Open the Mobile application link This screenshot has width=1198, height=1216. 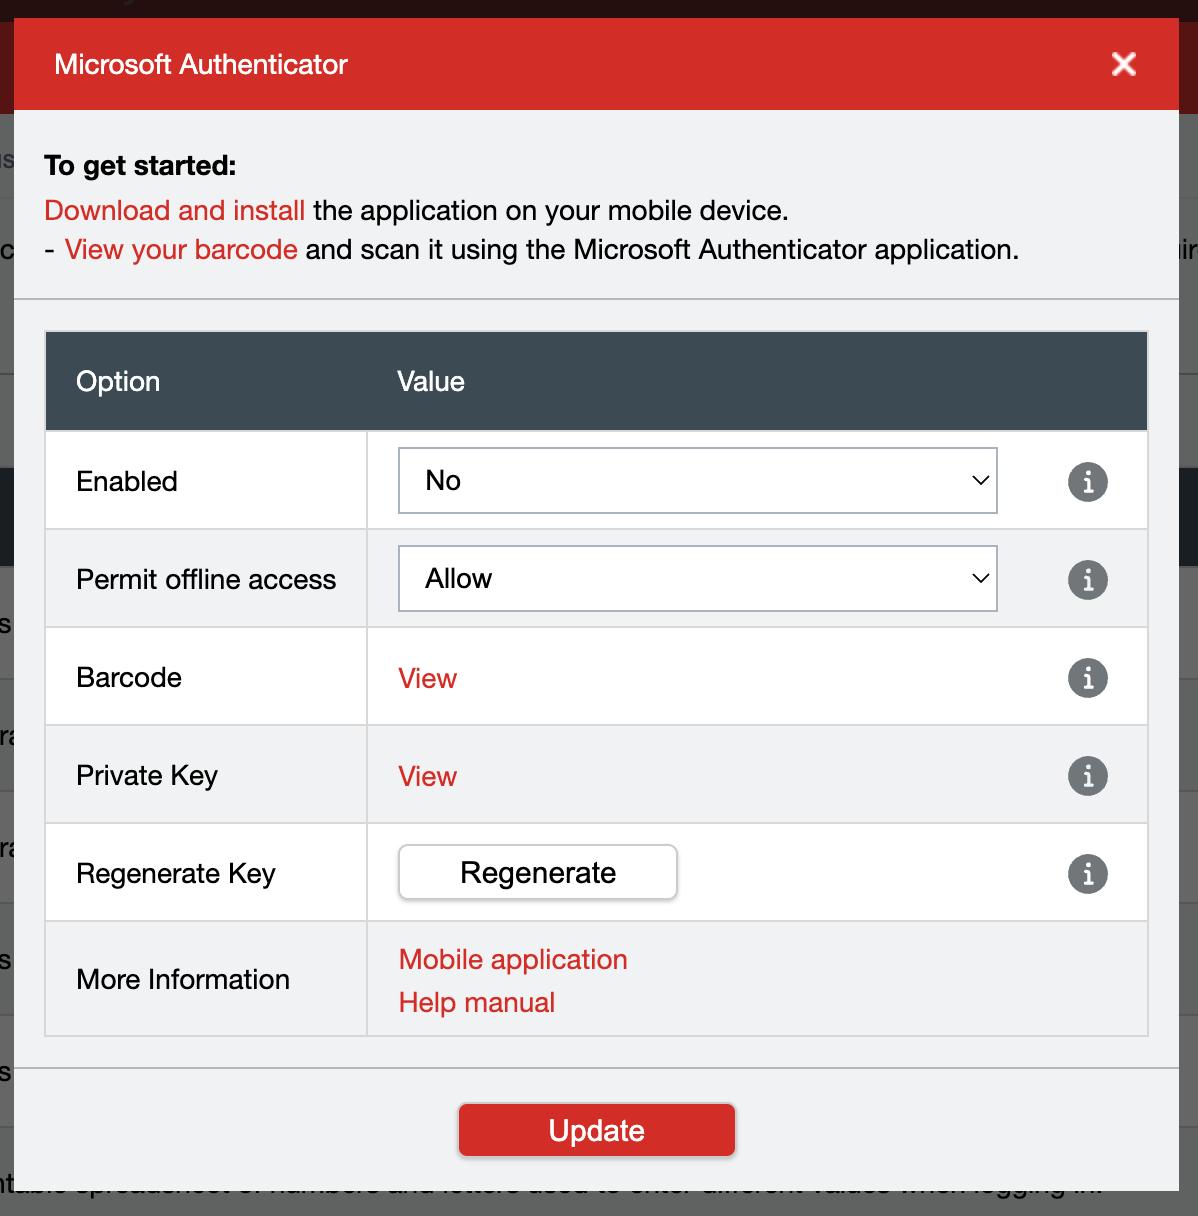click(513, 959)
